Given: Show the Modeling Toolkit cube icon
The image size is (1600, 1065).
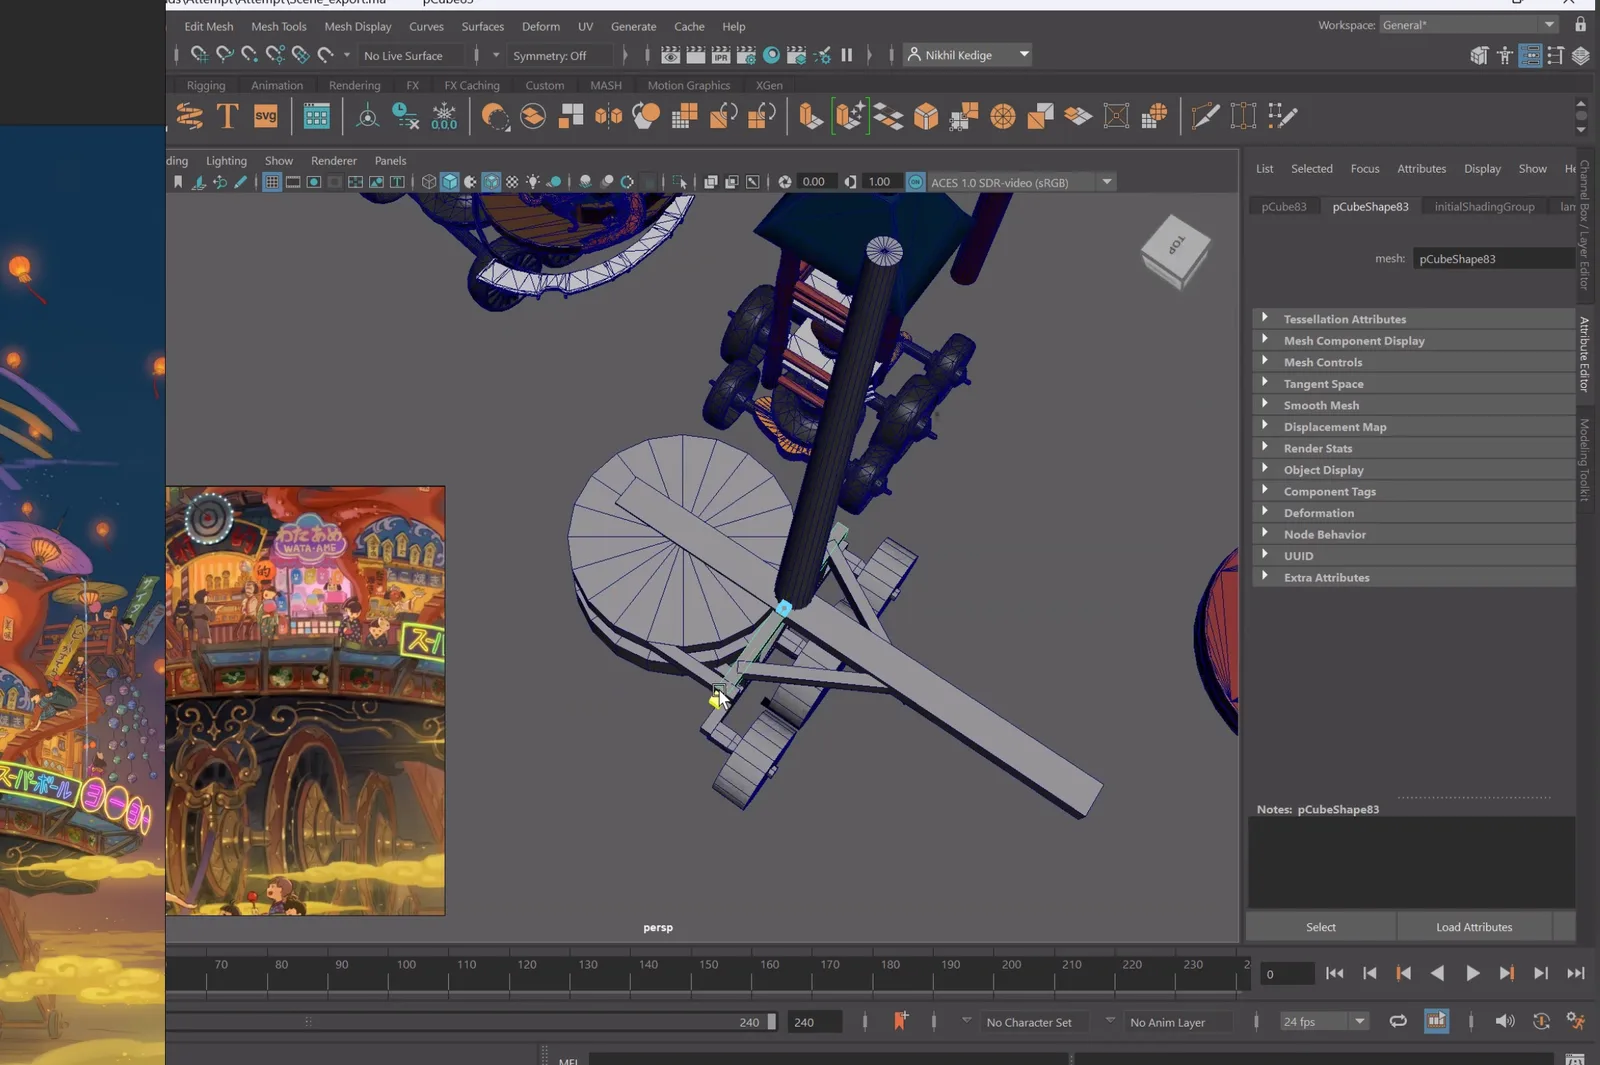Looking at the screenshot, I should pyautogui.click(x=1479, y=56).
